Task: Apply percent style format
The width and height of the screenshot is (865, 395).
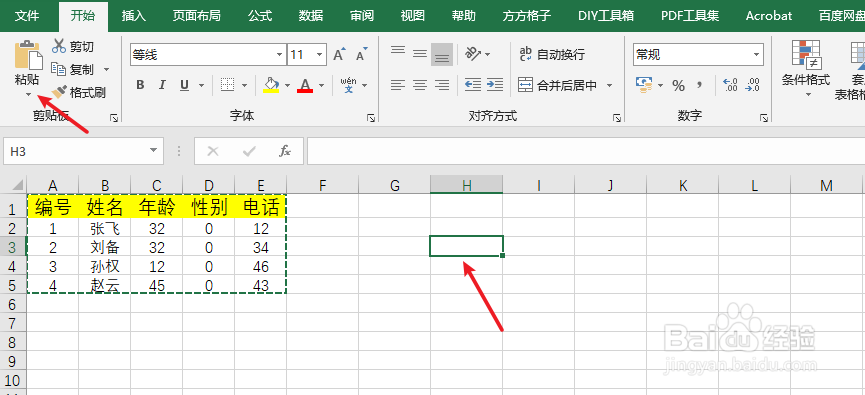Action: [x=679, y=86]
